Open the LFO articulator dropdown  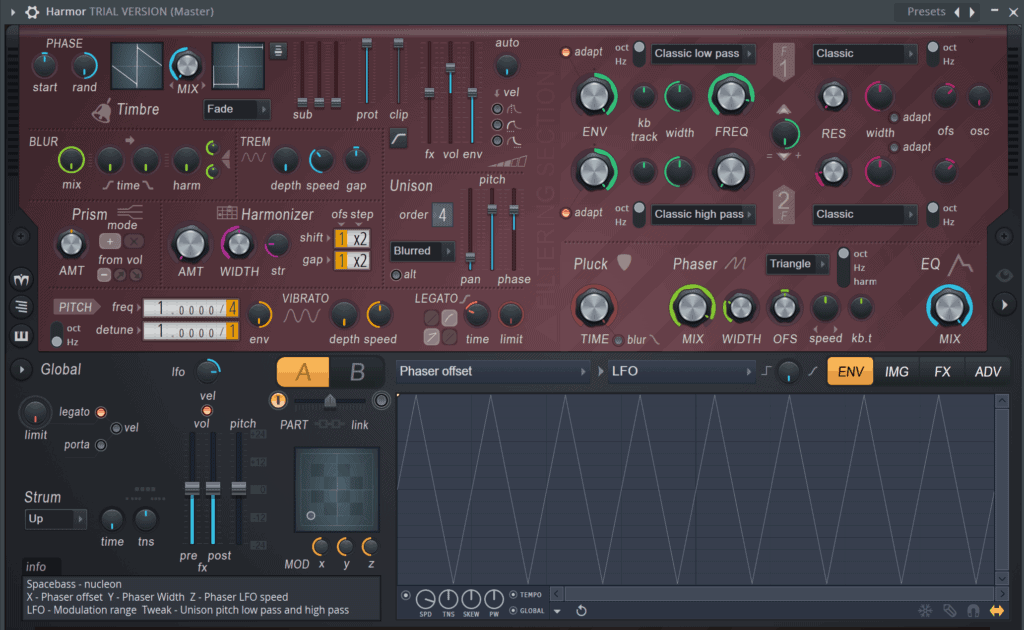coord(681,371)
